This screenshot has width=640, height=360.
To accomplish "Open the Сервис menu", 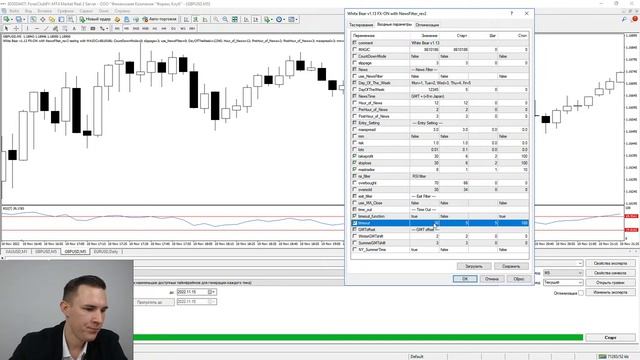I will pyautogui.click(x=86, y=11).
